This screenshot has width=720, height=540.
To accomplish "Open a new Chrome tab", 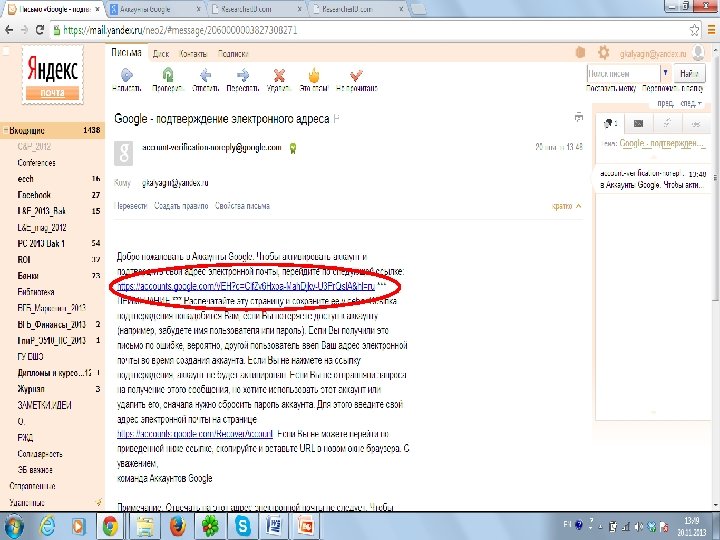I will click(417, 9).
